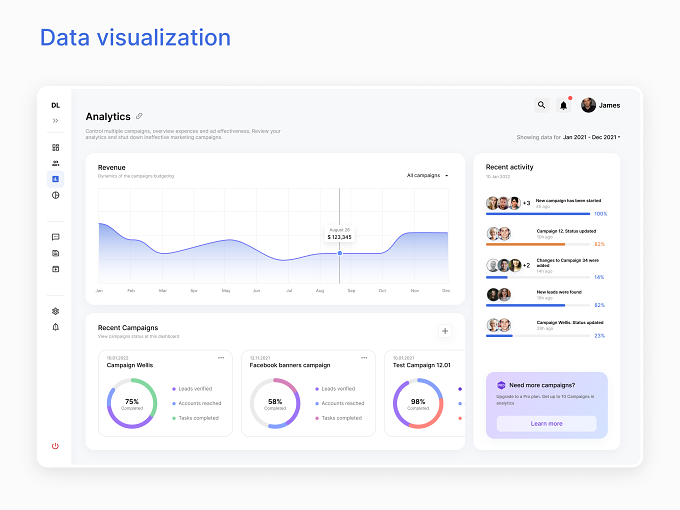Click the dashboard grid icon in sidebar
Image resolution: width=680 pixels, height=510 pixels.
pyautogui.click(x=56, y=147)
